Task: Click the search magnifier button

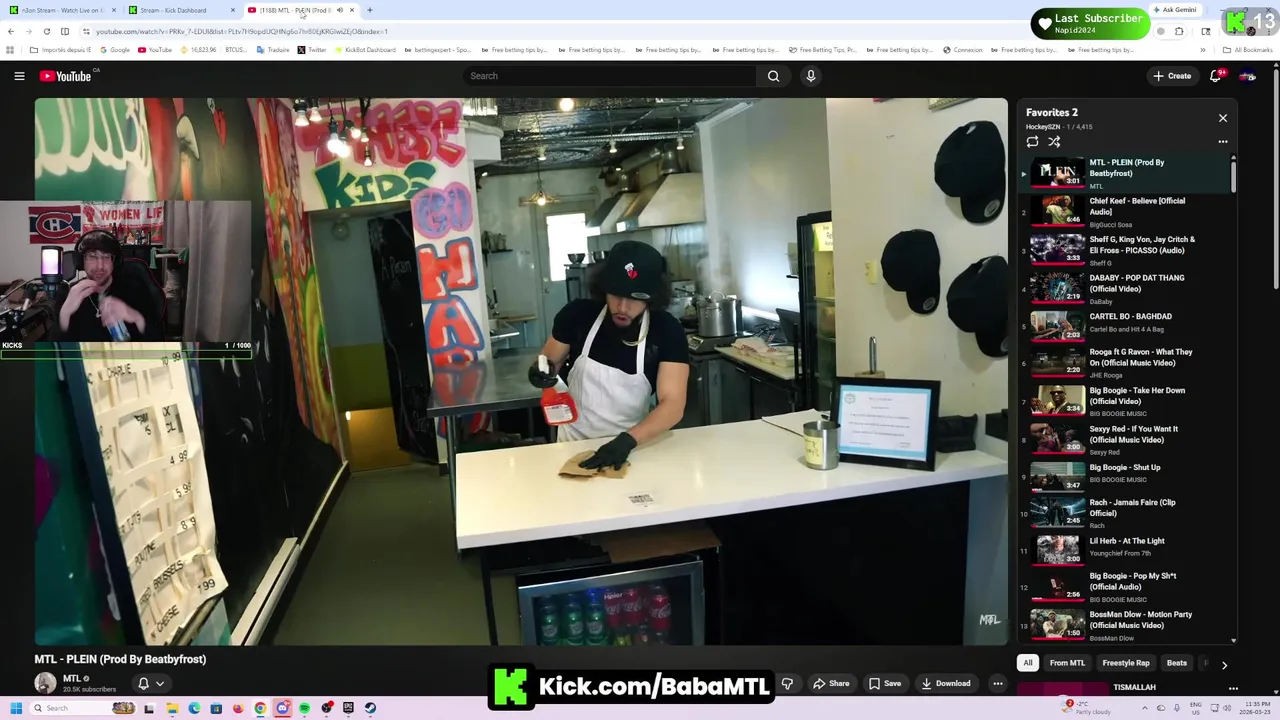Action: coord(773,76)
